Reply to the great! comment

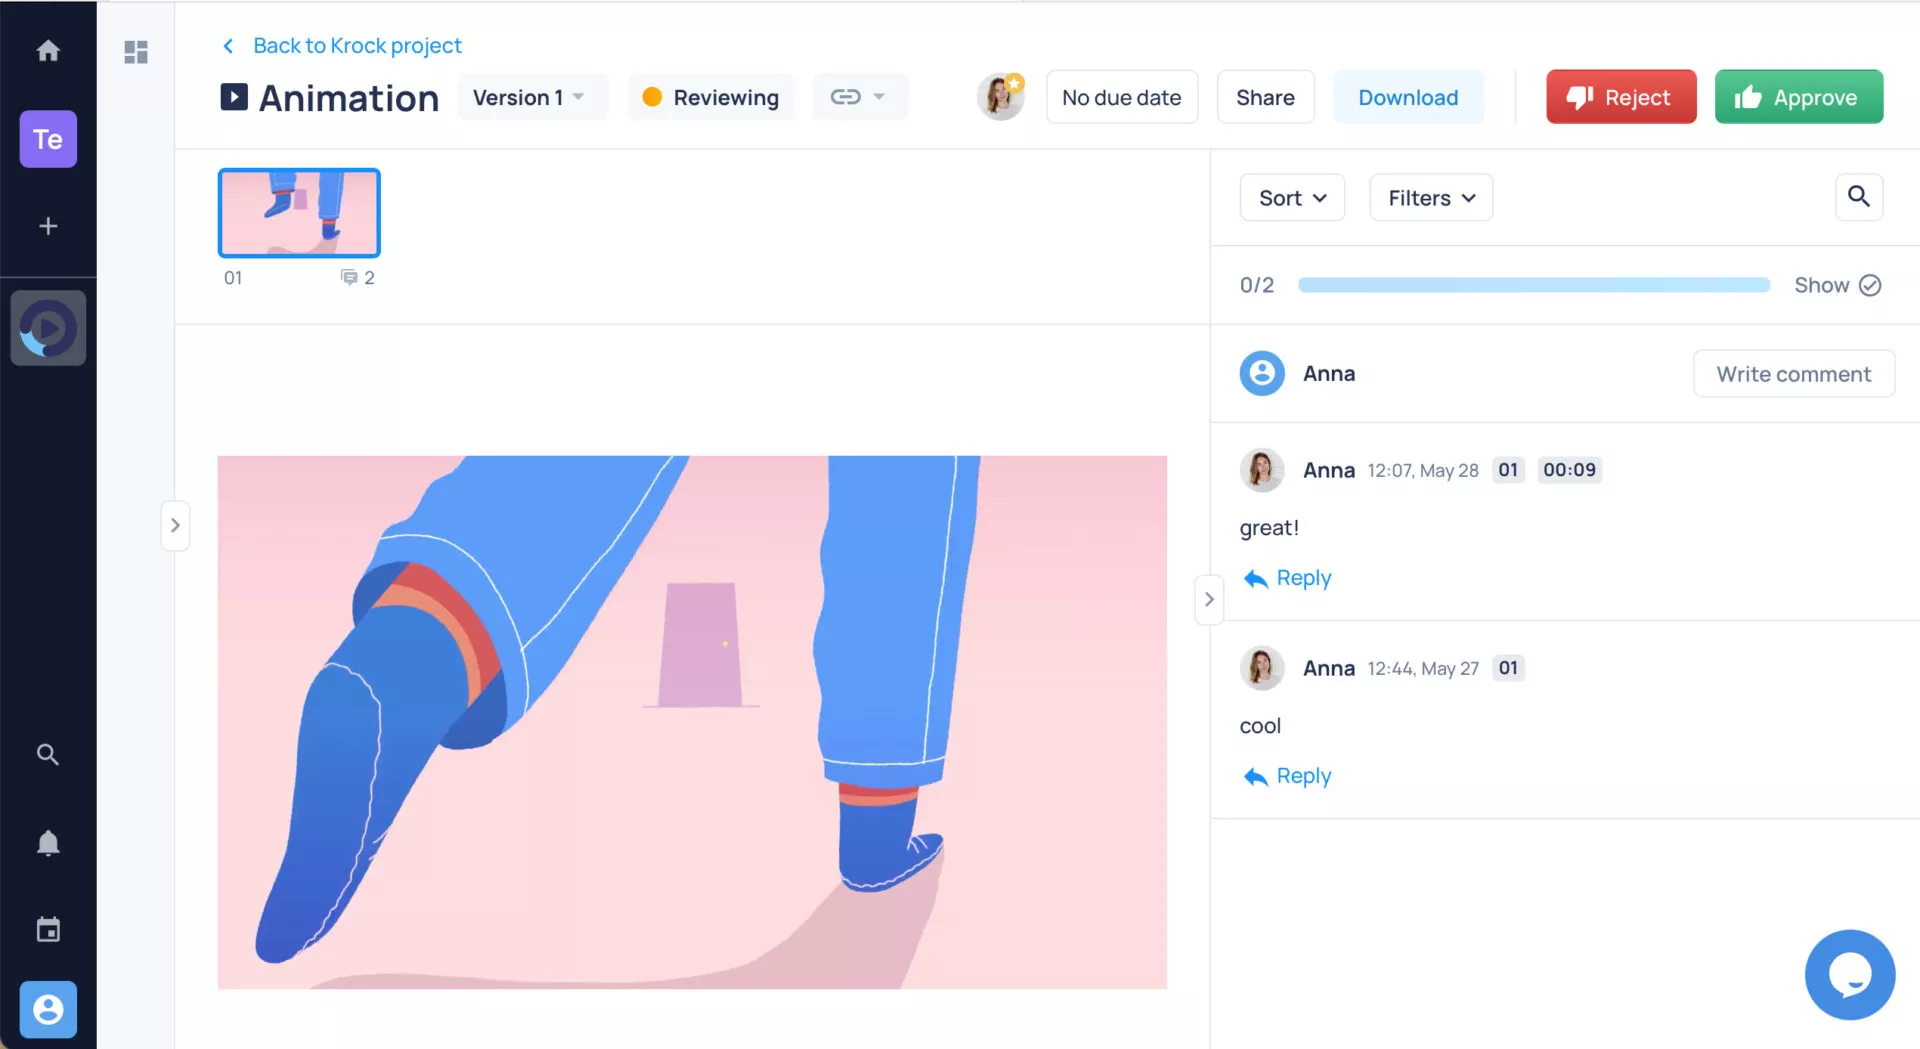[1288, 578]
